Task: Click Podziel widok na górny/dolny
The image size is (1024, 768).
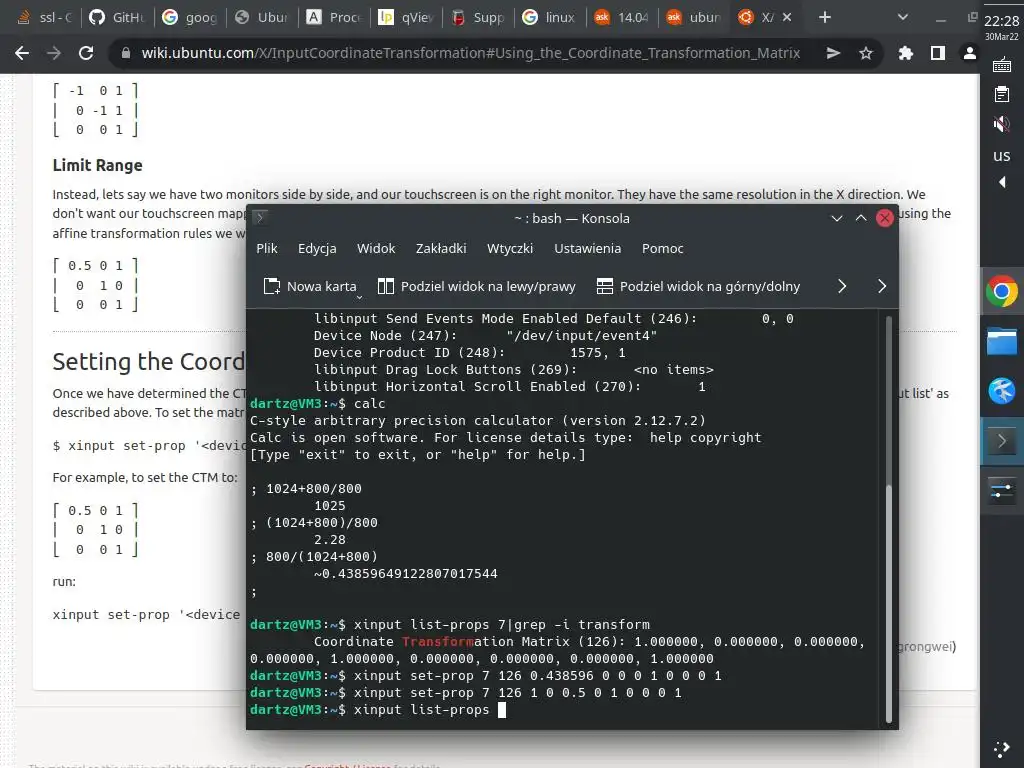Action: [698, 286]
